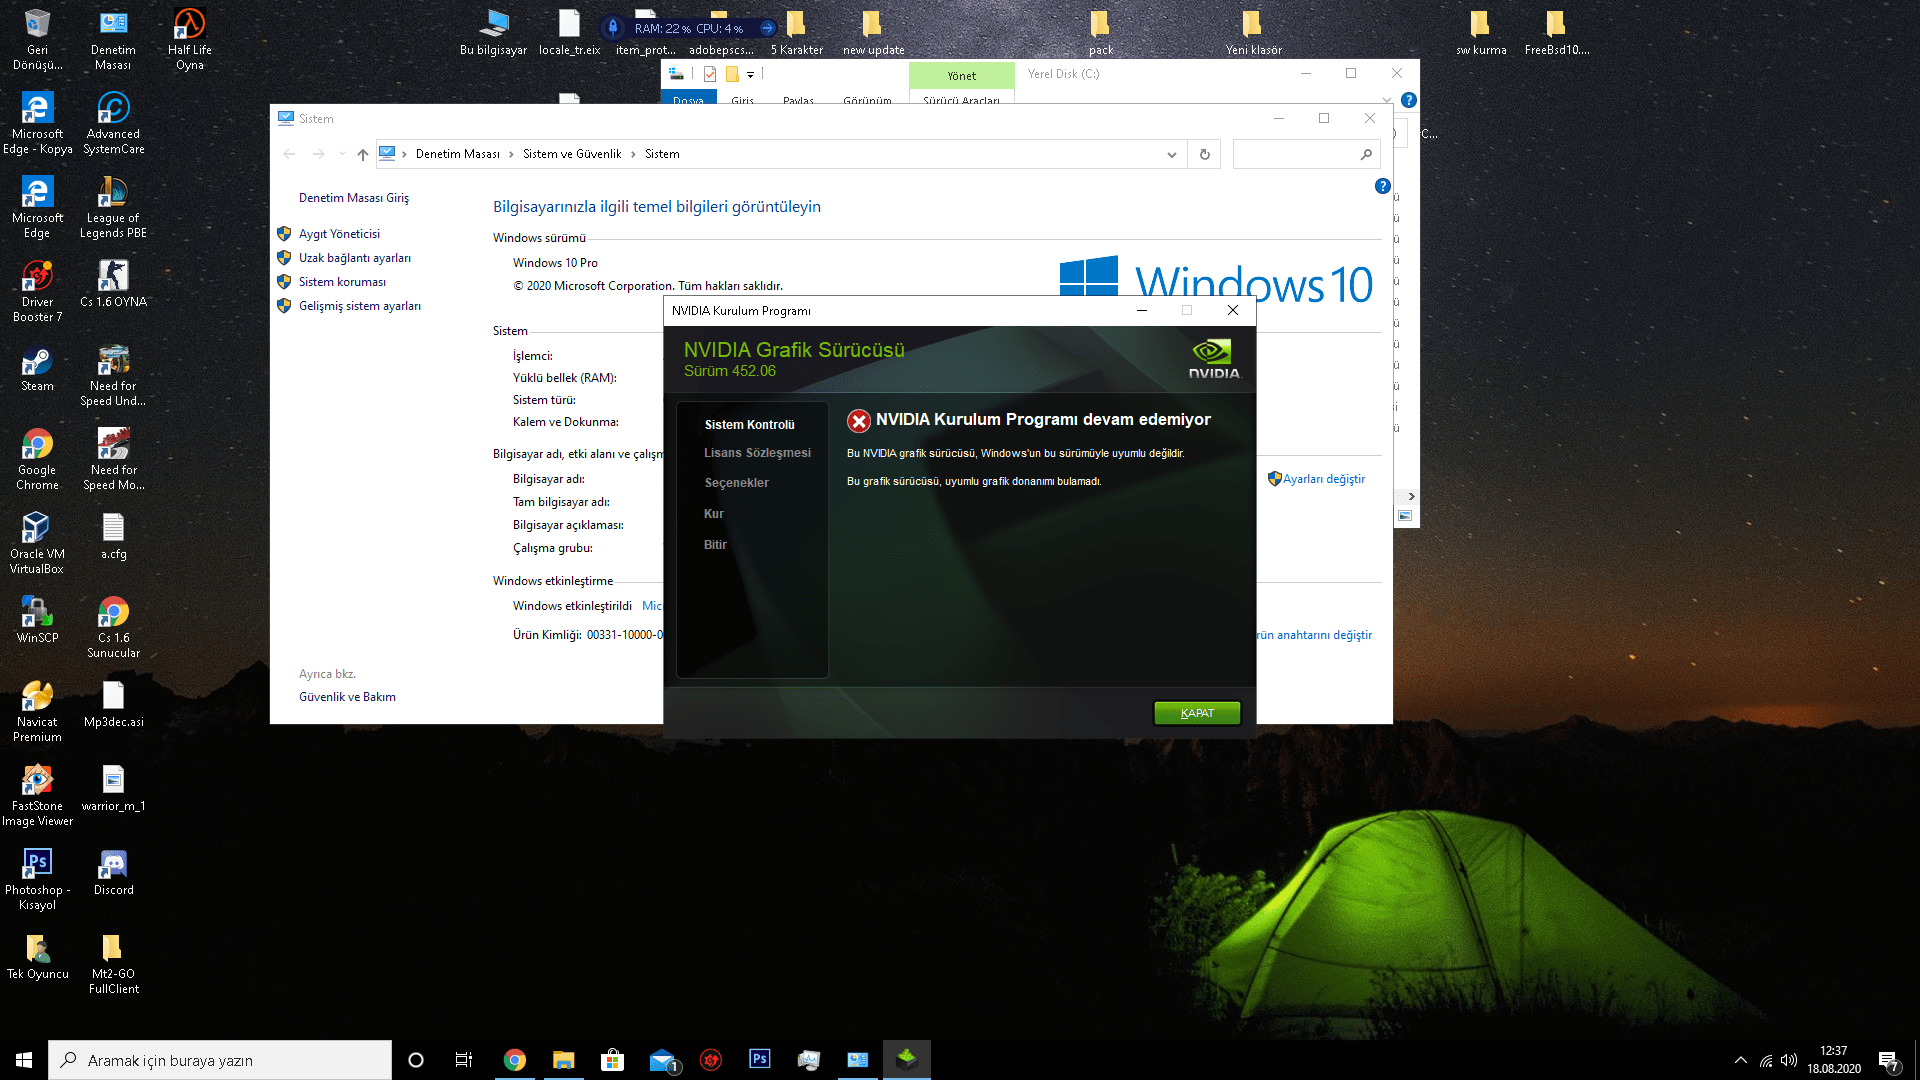This screenshot has height=1080, width=1920.
Task: Click Sistem ve Güvenlik breadcrumb
Action: point(572,154)
